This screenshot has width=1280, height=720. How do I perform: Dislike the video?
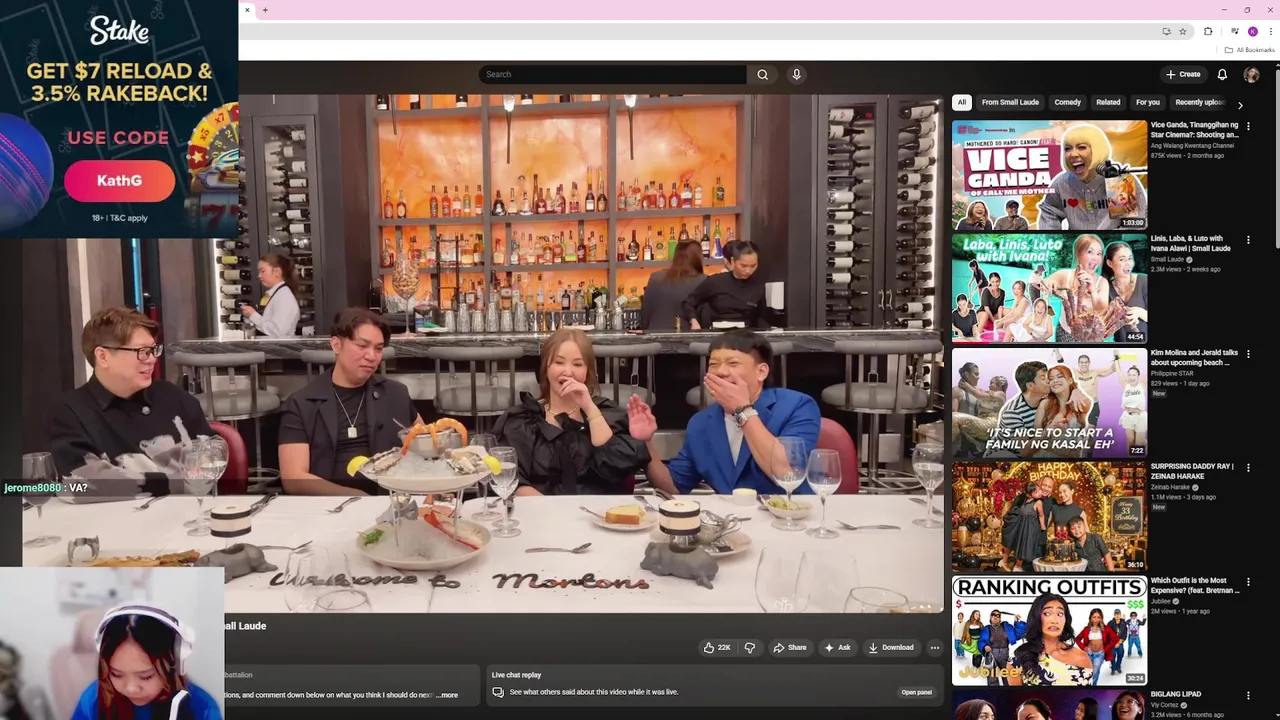pyautogui.click(x=749, y=647)
